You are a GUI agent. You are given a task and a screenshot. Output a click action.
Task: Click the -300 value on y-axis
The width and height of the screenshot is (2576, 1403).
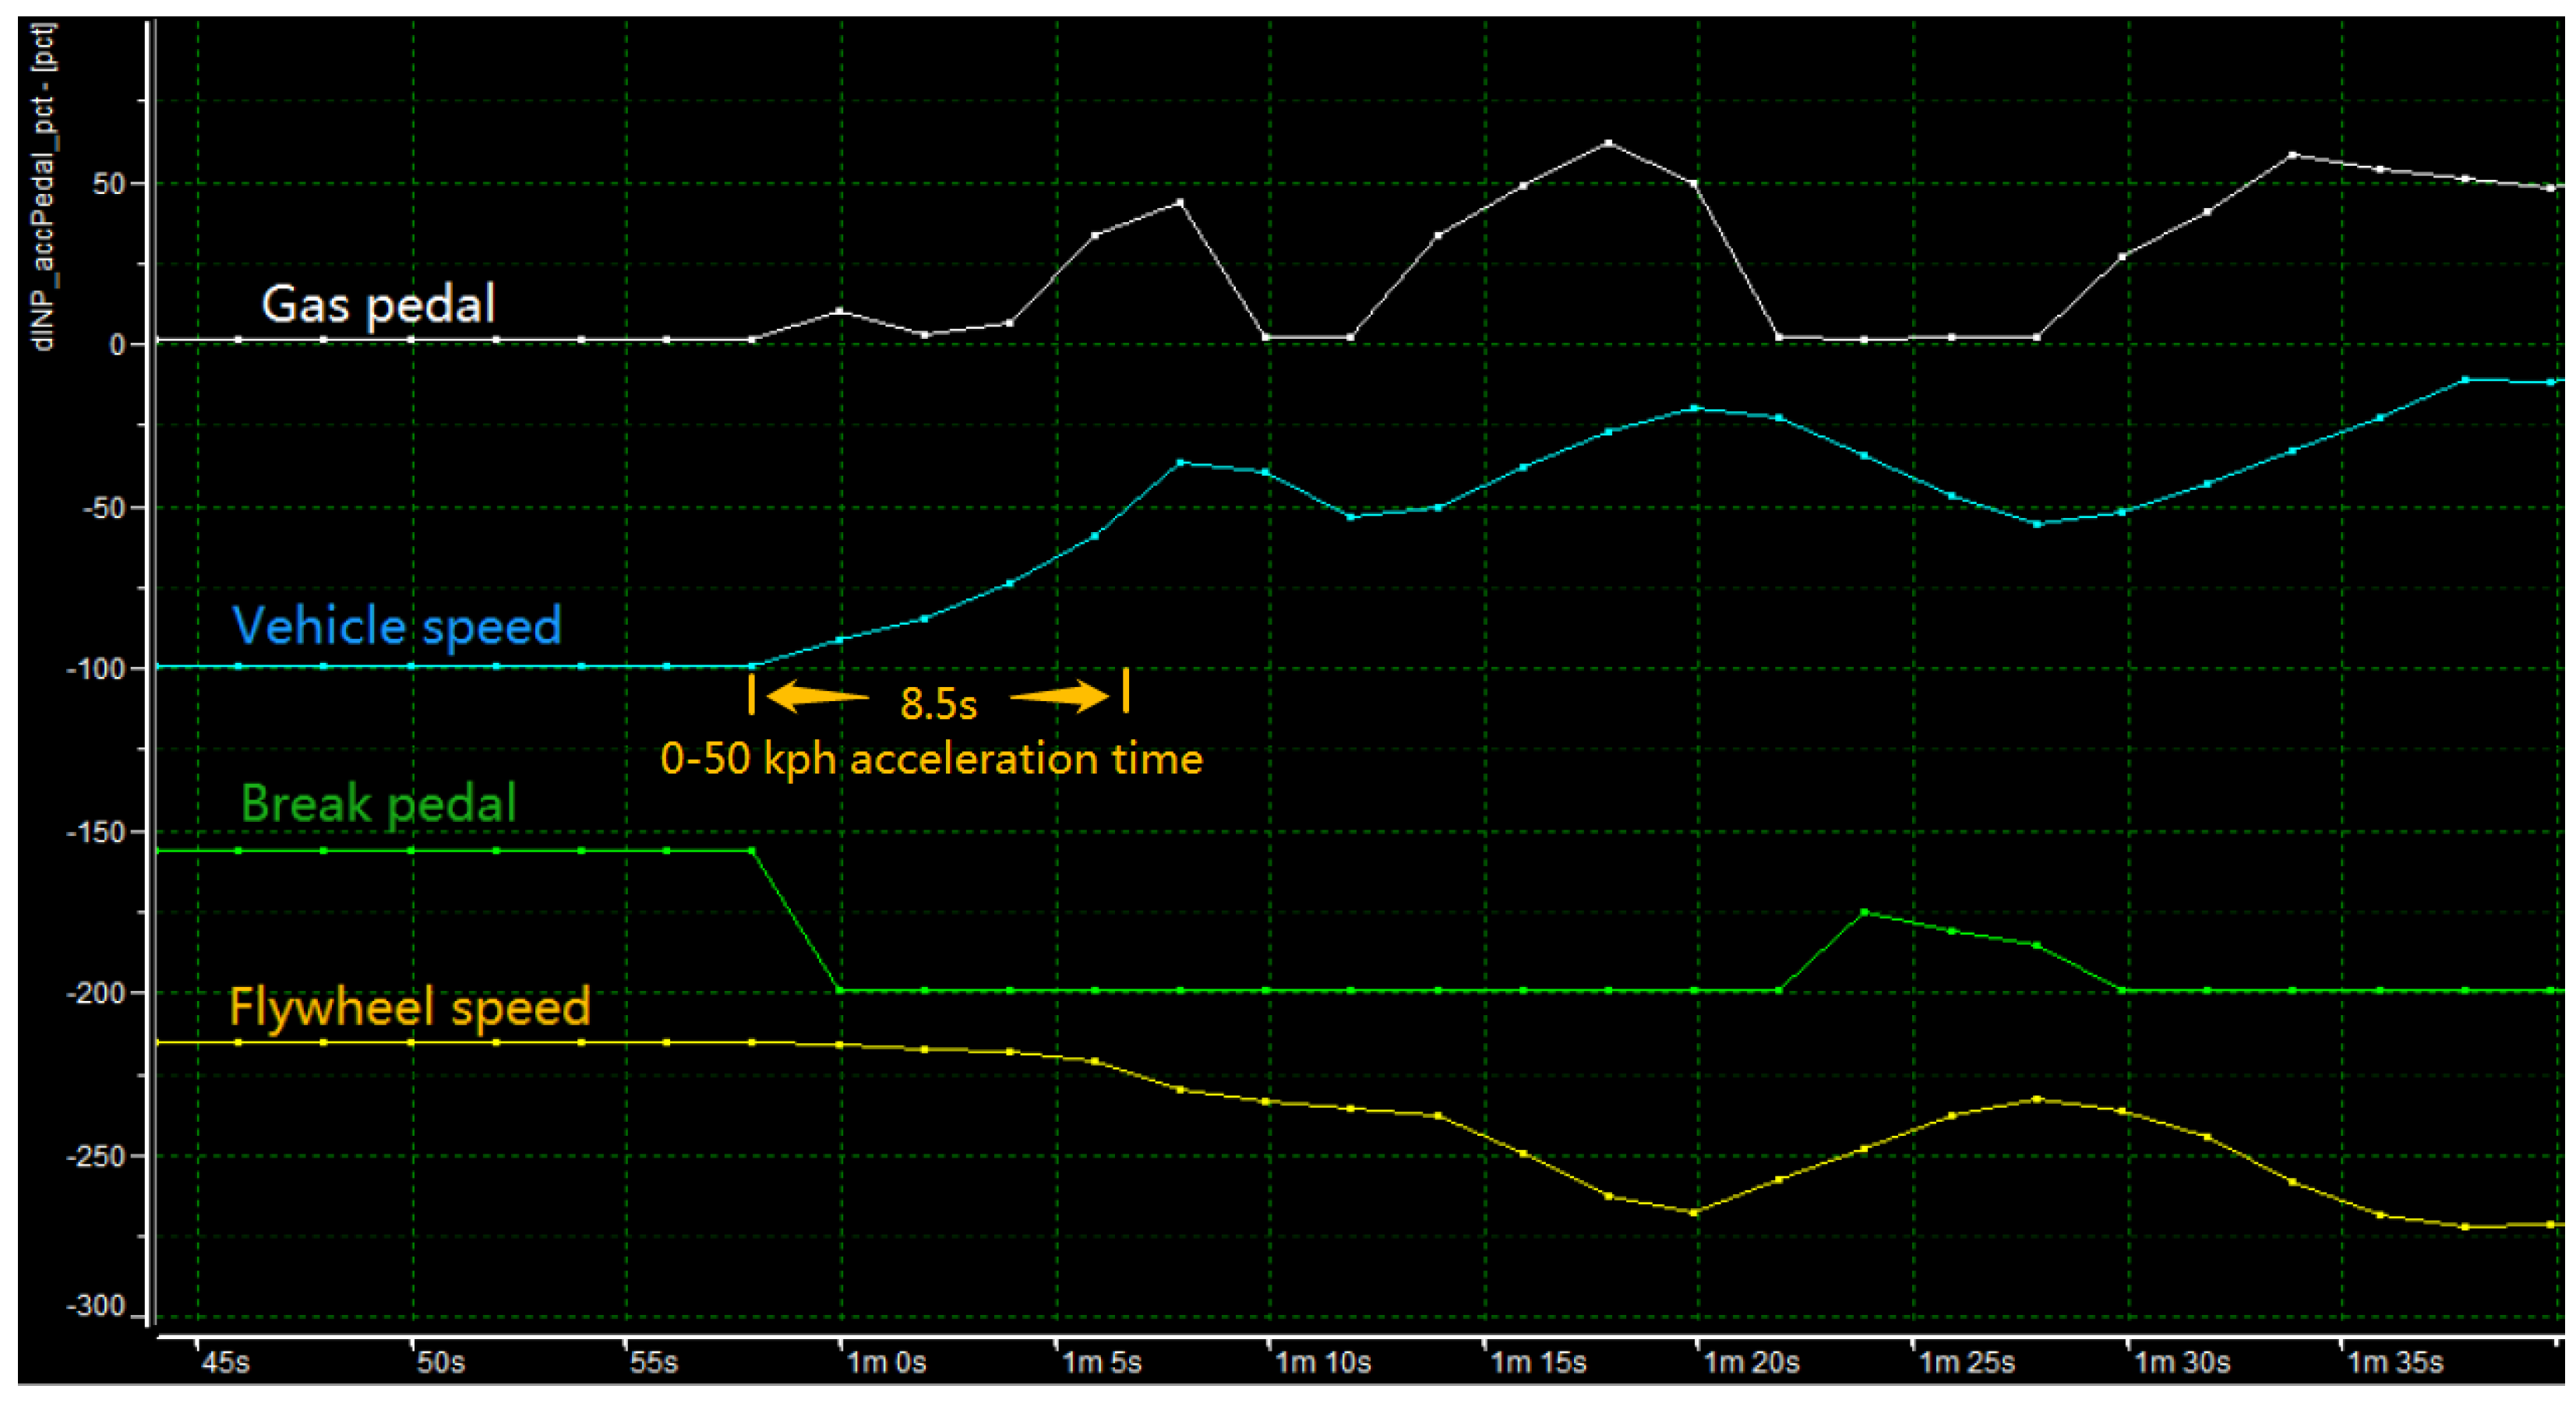click(96, 1306)
